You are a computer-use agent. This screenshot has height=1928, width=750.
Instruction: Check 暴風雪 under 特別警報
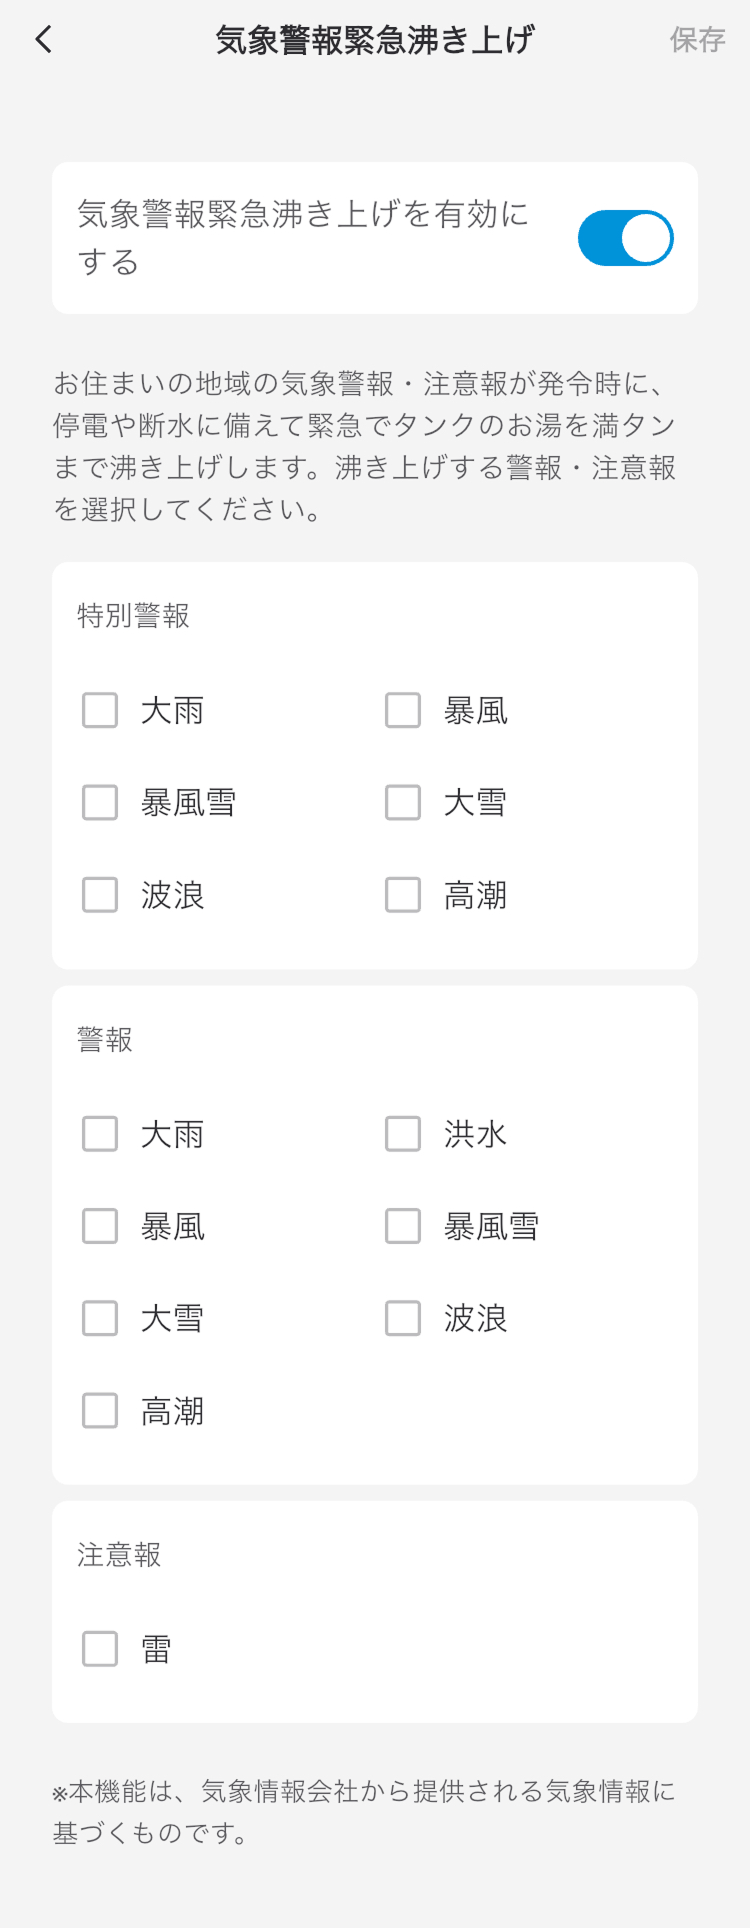coord(100,803)
